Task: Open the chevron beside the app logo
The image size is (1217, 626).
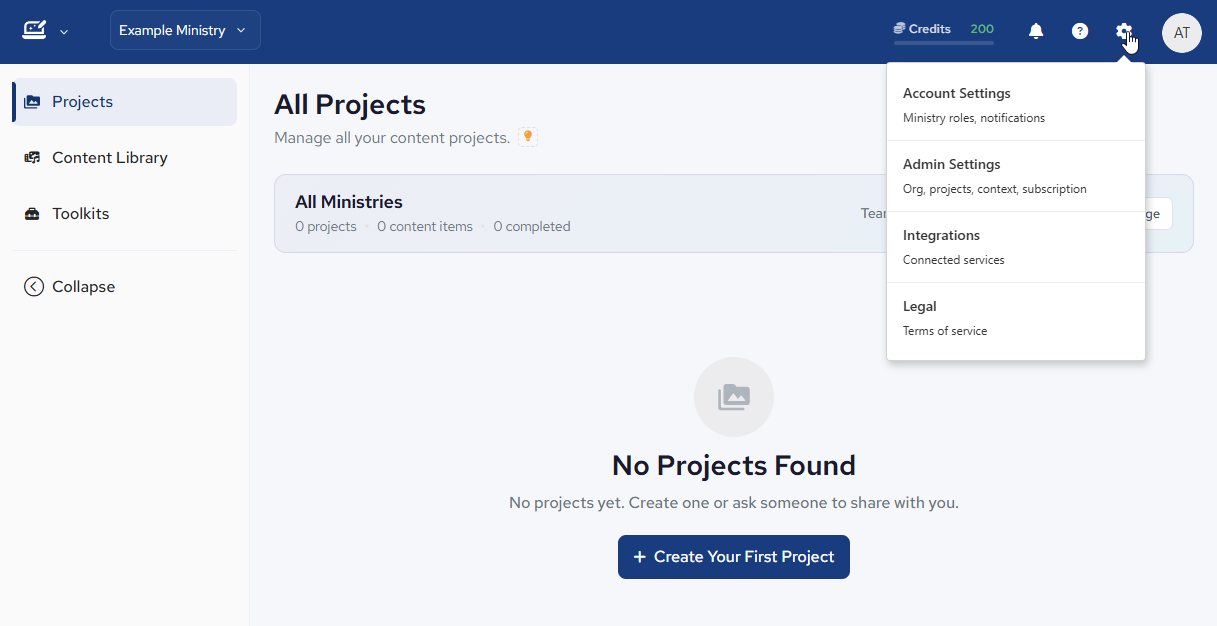Action: coord(64,32)
